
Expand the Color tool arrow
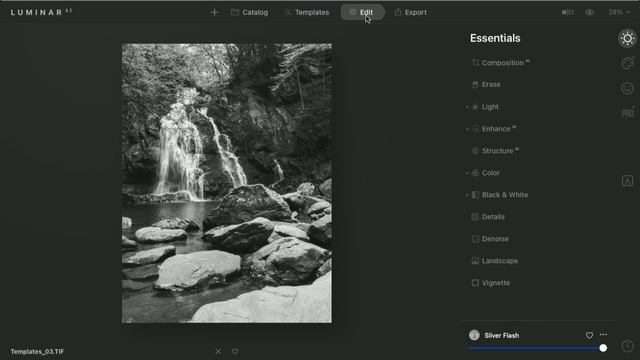coord(467,173)
